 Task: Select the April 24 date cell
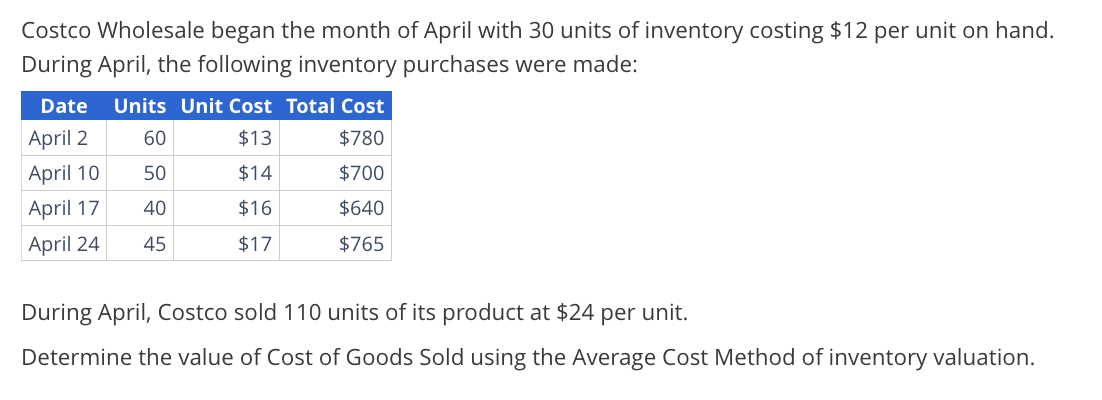64,243
